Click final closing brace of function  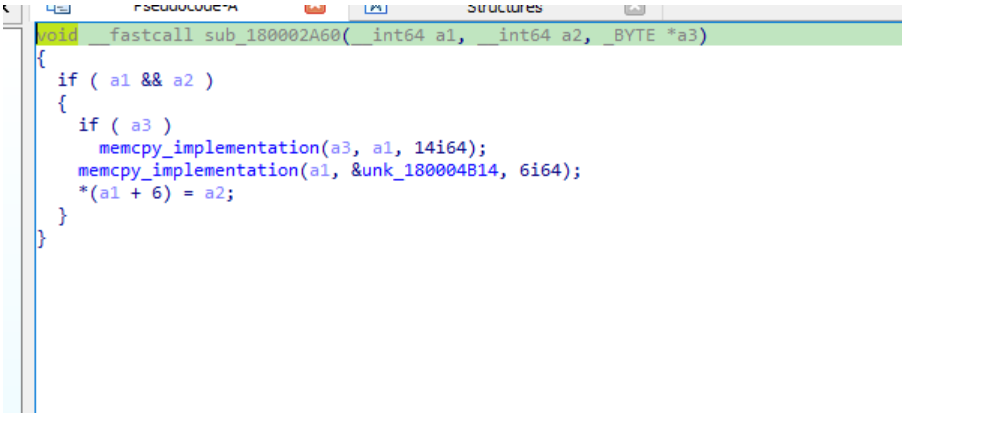point(41,239)
